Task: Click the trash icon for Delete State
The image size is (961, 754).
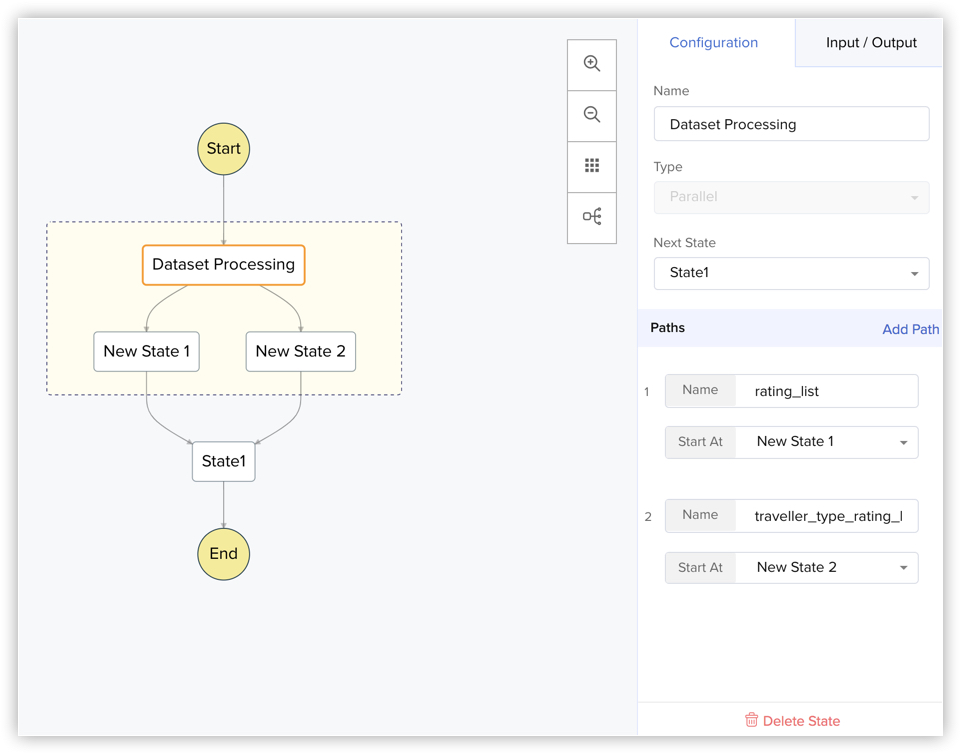Action: (751, 720)
